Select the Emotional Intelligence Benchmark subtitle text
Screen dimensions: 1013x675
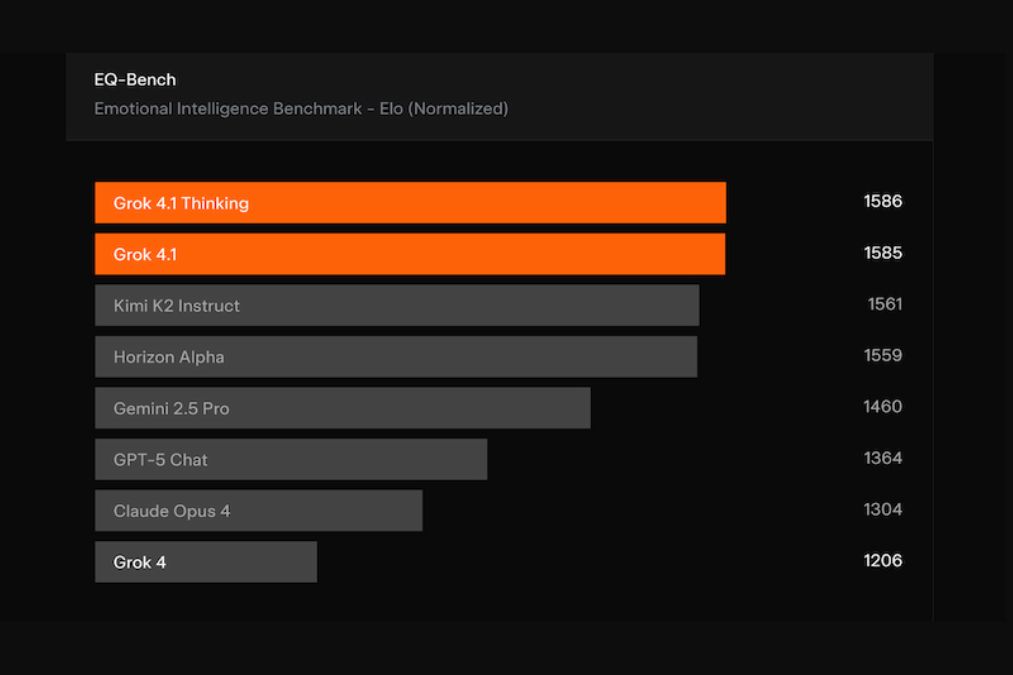[300, 108]
